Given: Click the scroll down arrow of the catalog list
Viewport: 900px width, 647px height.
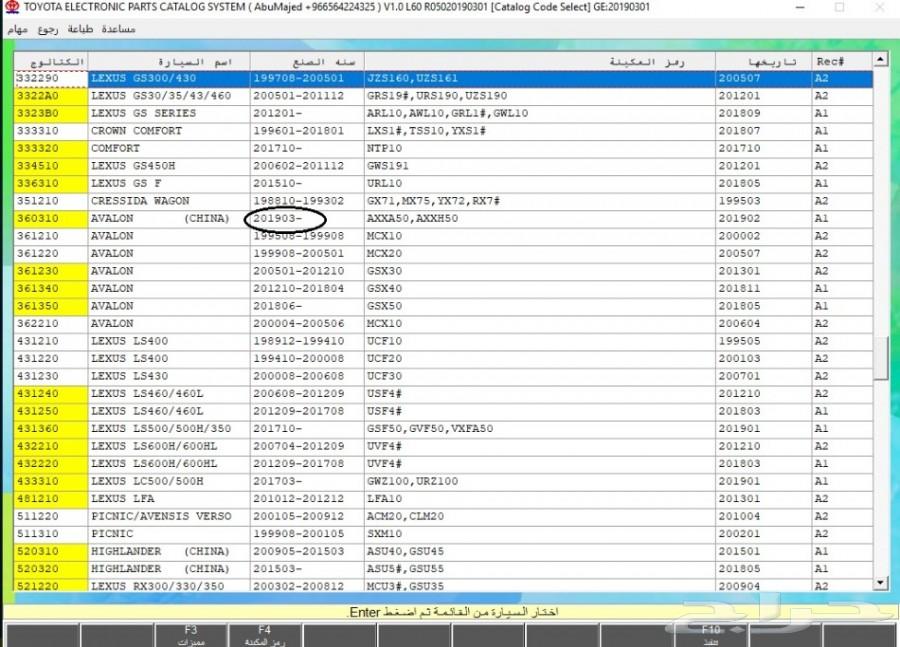Looking at the screenshot, I should click(x=879, y=583).
